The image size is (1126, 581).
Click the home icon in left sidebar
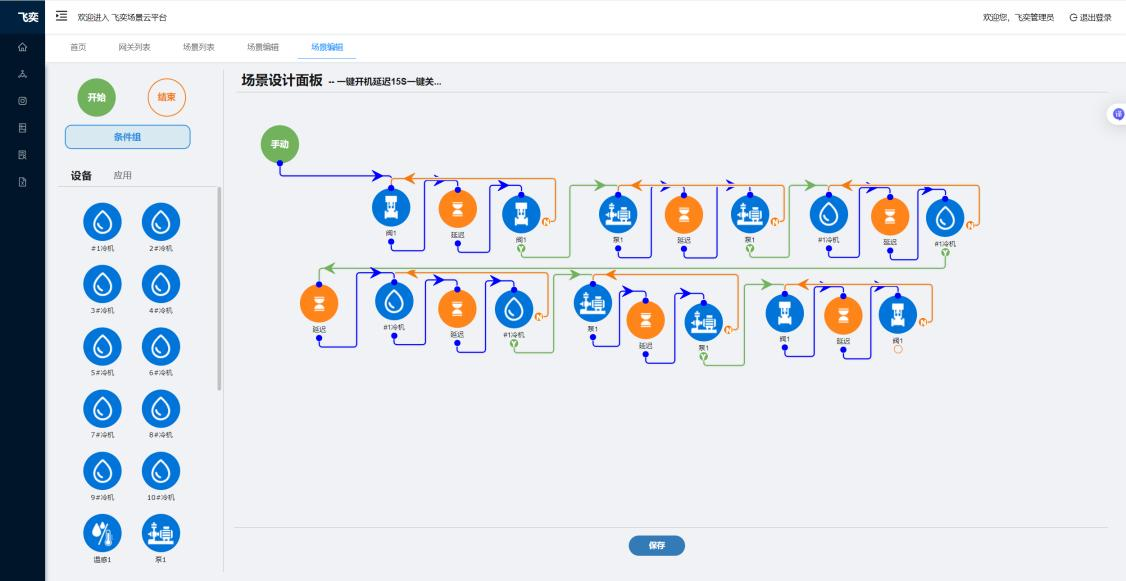coord(22,47)
